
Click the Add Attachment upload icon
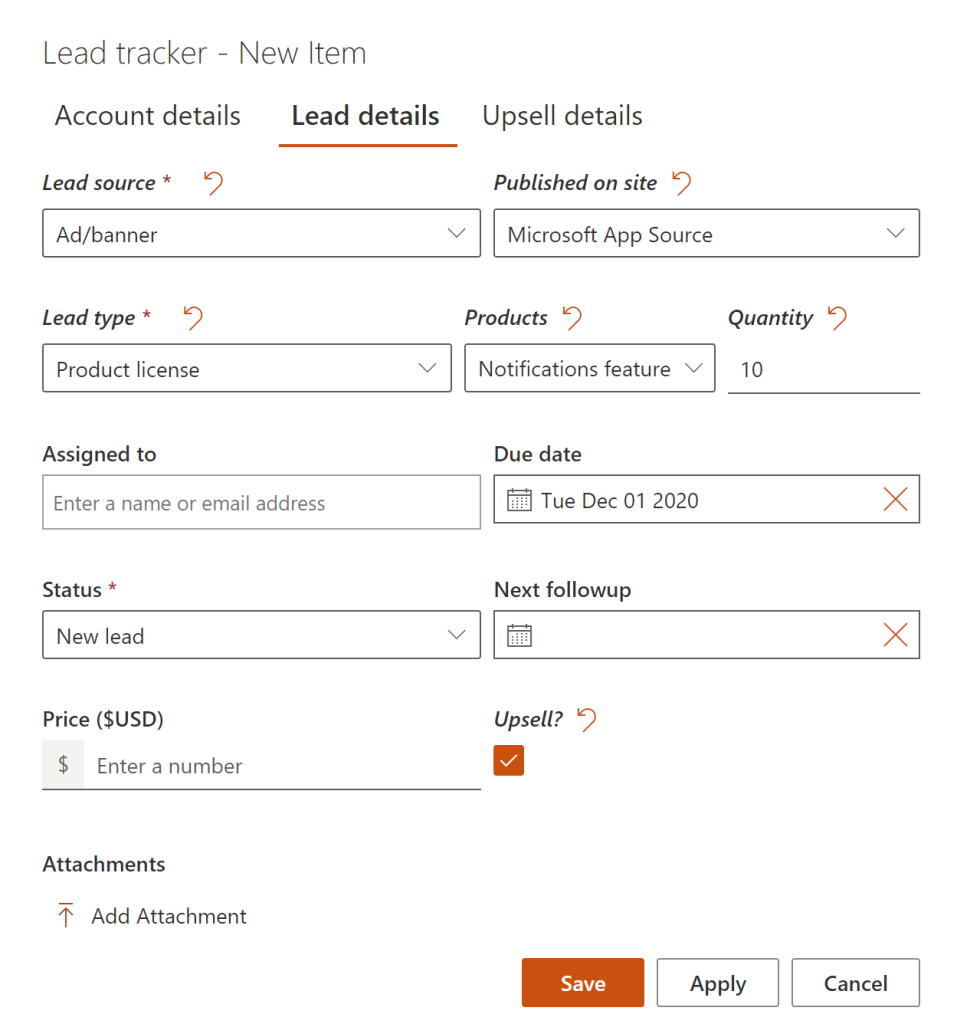[66, 916]
